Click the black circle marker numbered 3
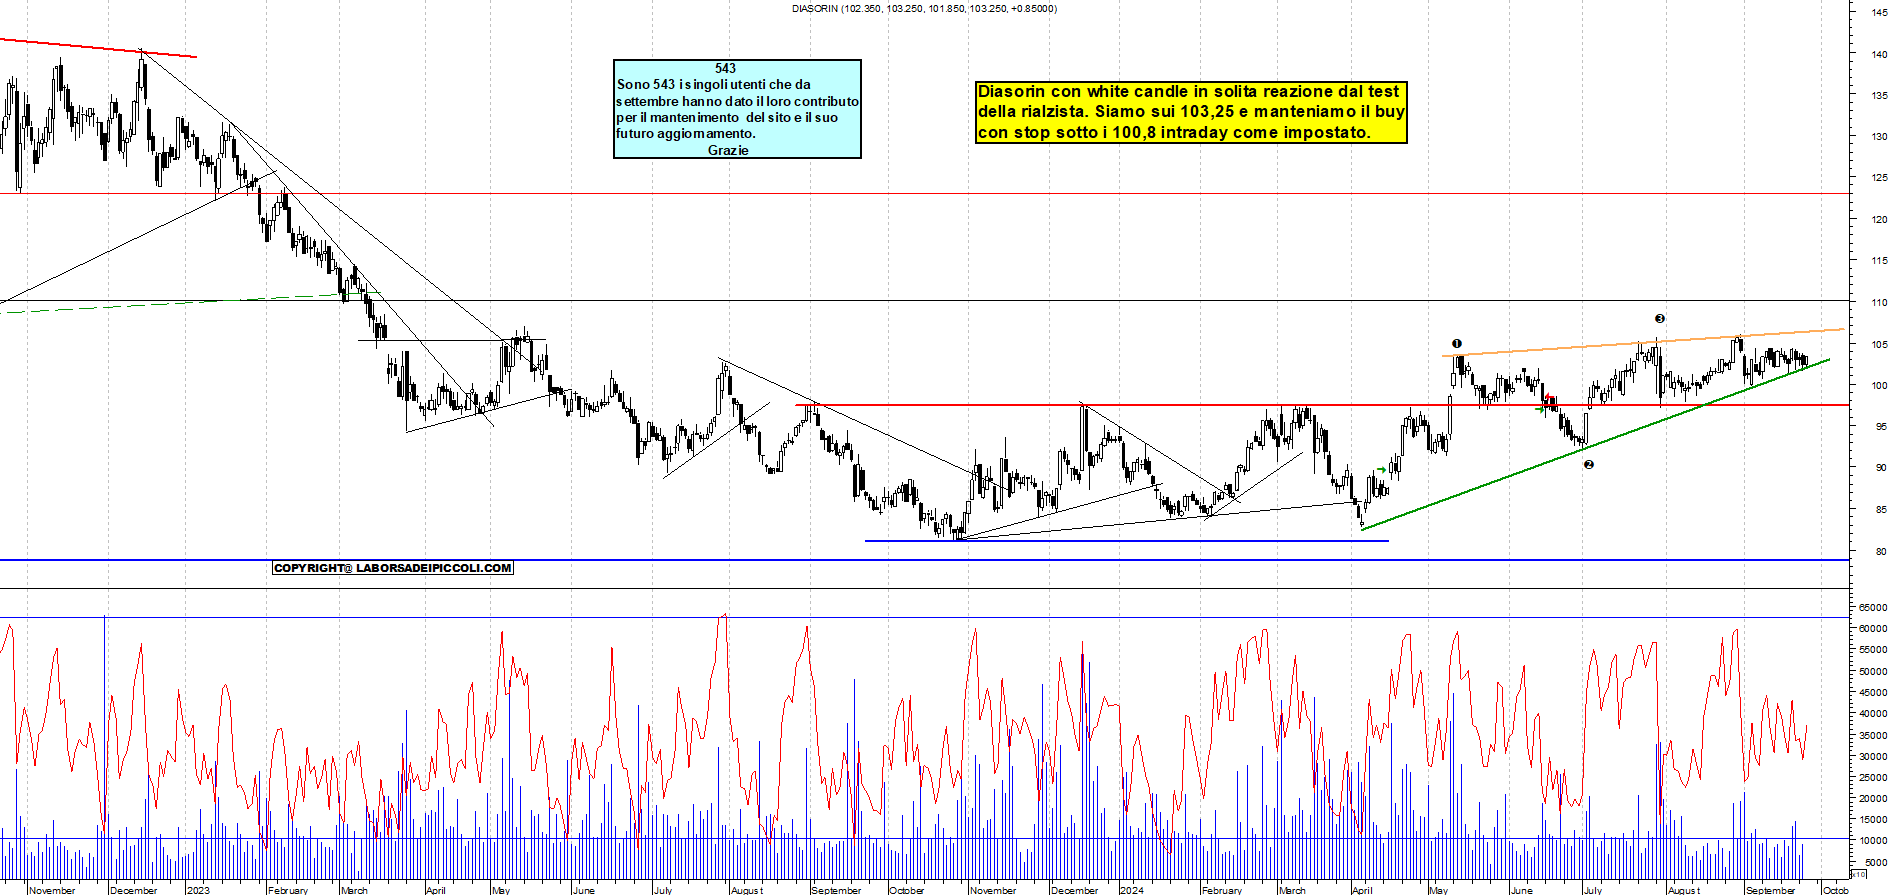 click(x=1660, y=319)
